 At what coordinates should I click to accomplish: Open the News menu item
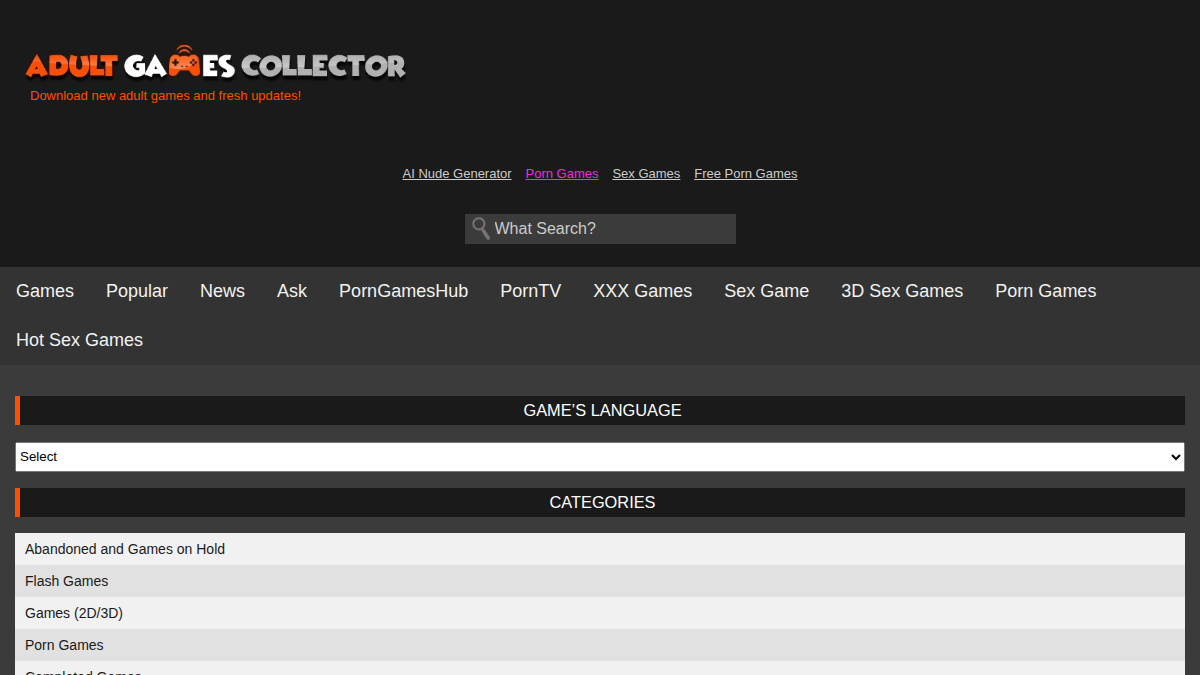click(222, 291)
